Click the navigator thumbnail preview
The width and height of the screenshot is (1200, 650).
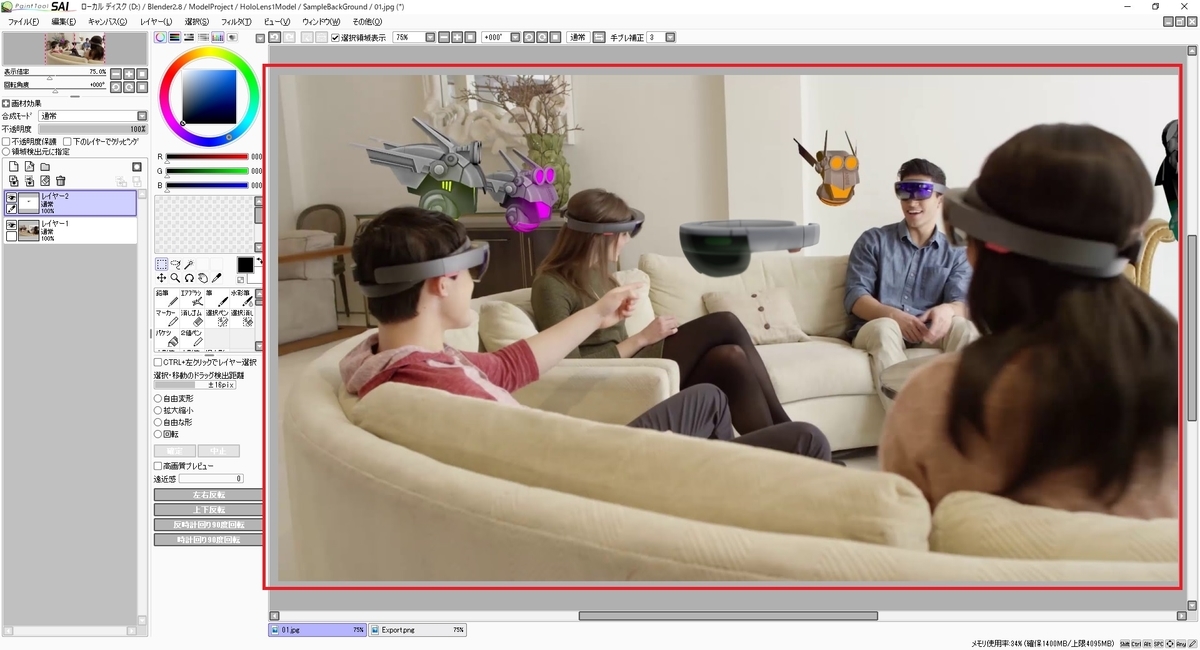click(75, 48)
